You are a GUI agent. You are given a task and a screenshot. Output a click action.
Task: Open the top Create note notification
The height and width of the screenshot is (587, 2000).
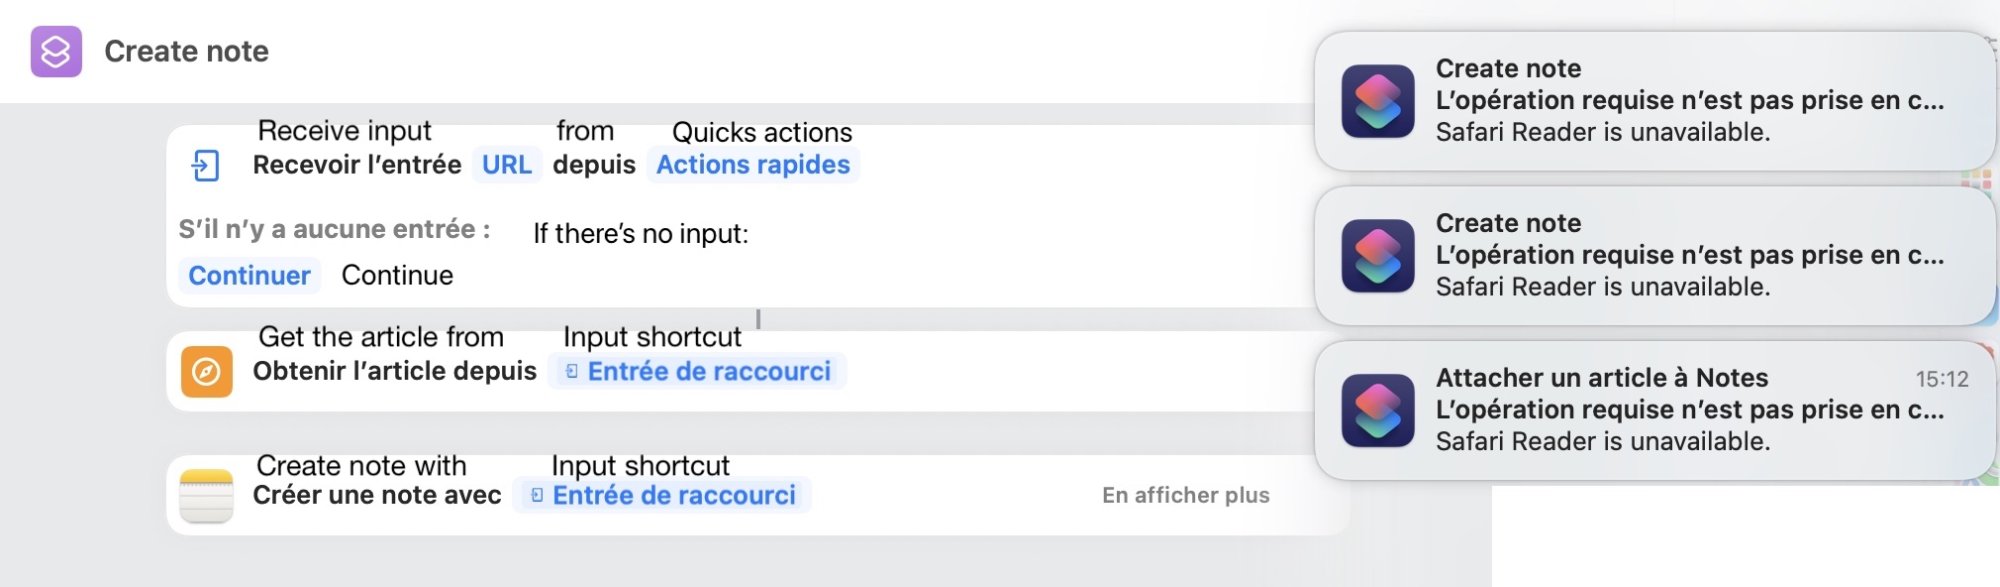(1655, 101)
